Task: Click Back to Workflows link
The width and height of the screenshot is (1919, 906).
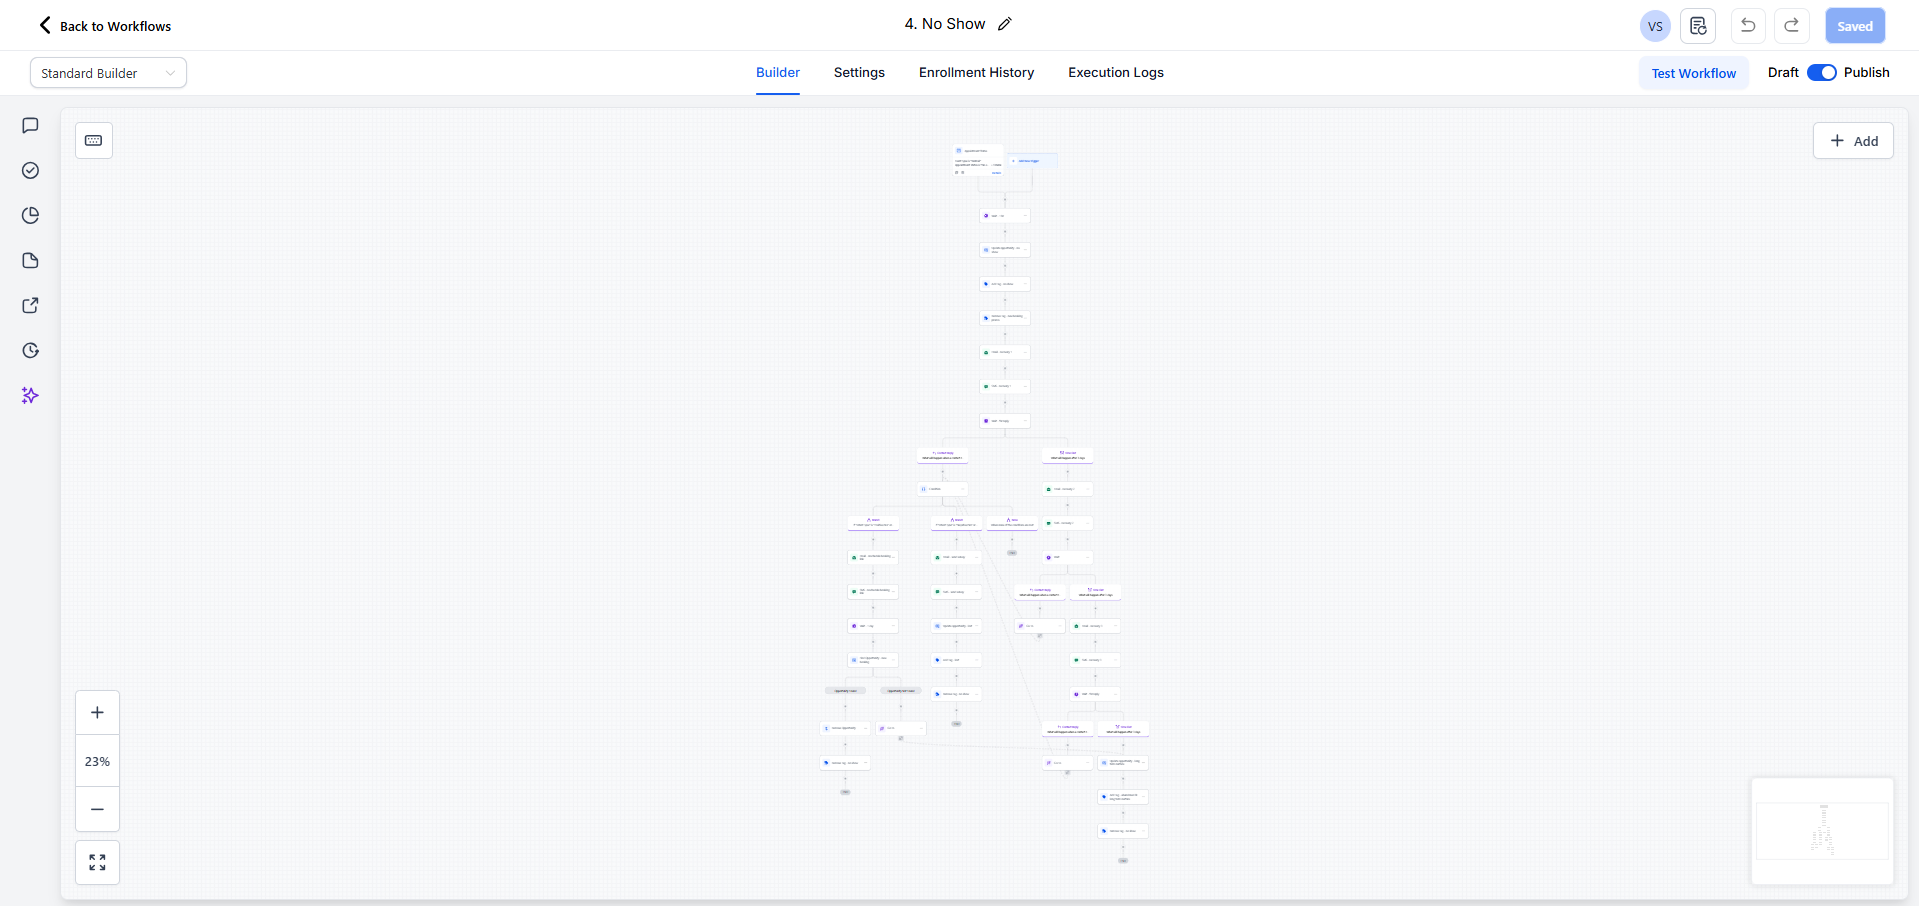Action: click(x=105, y=26)
